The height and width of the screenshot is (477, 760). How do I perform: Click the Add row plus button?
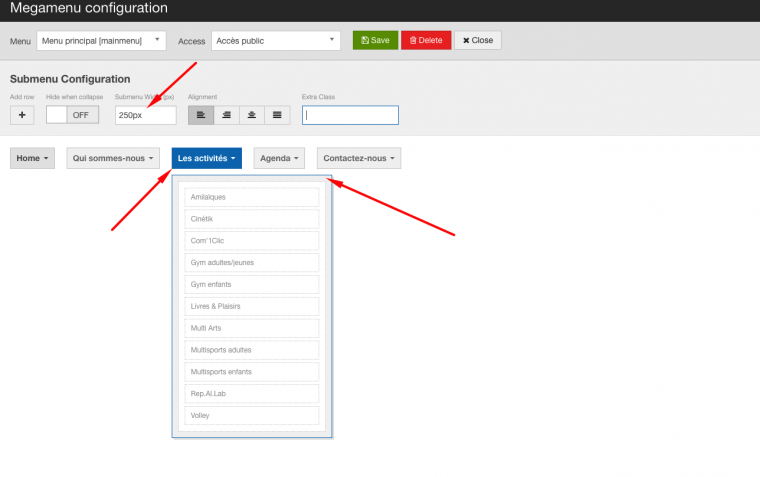22,115
